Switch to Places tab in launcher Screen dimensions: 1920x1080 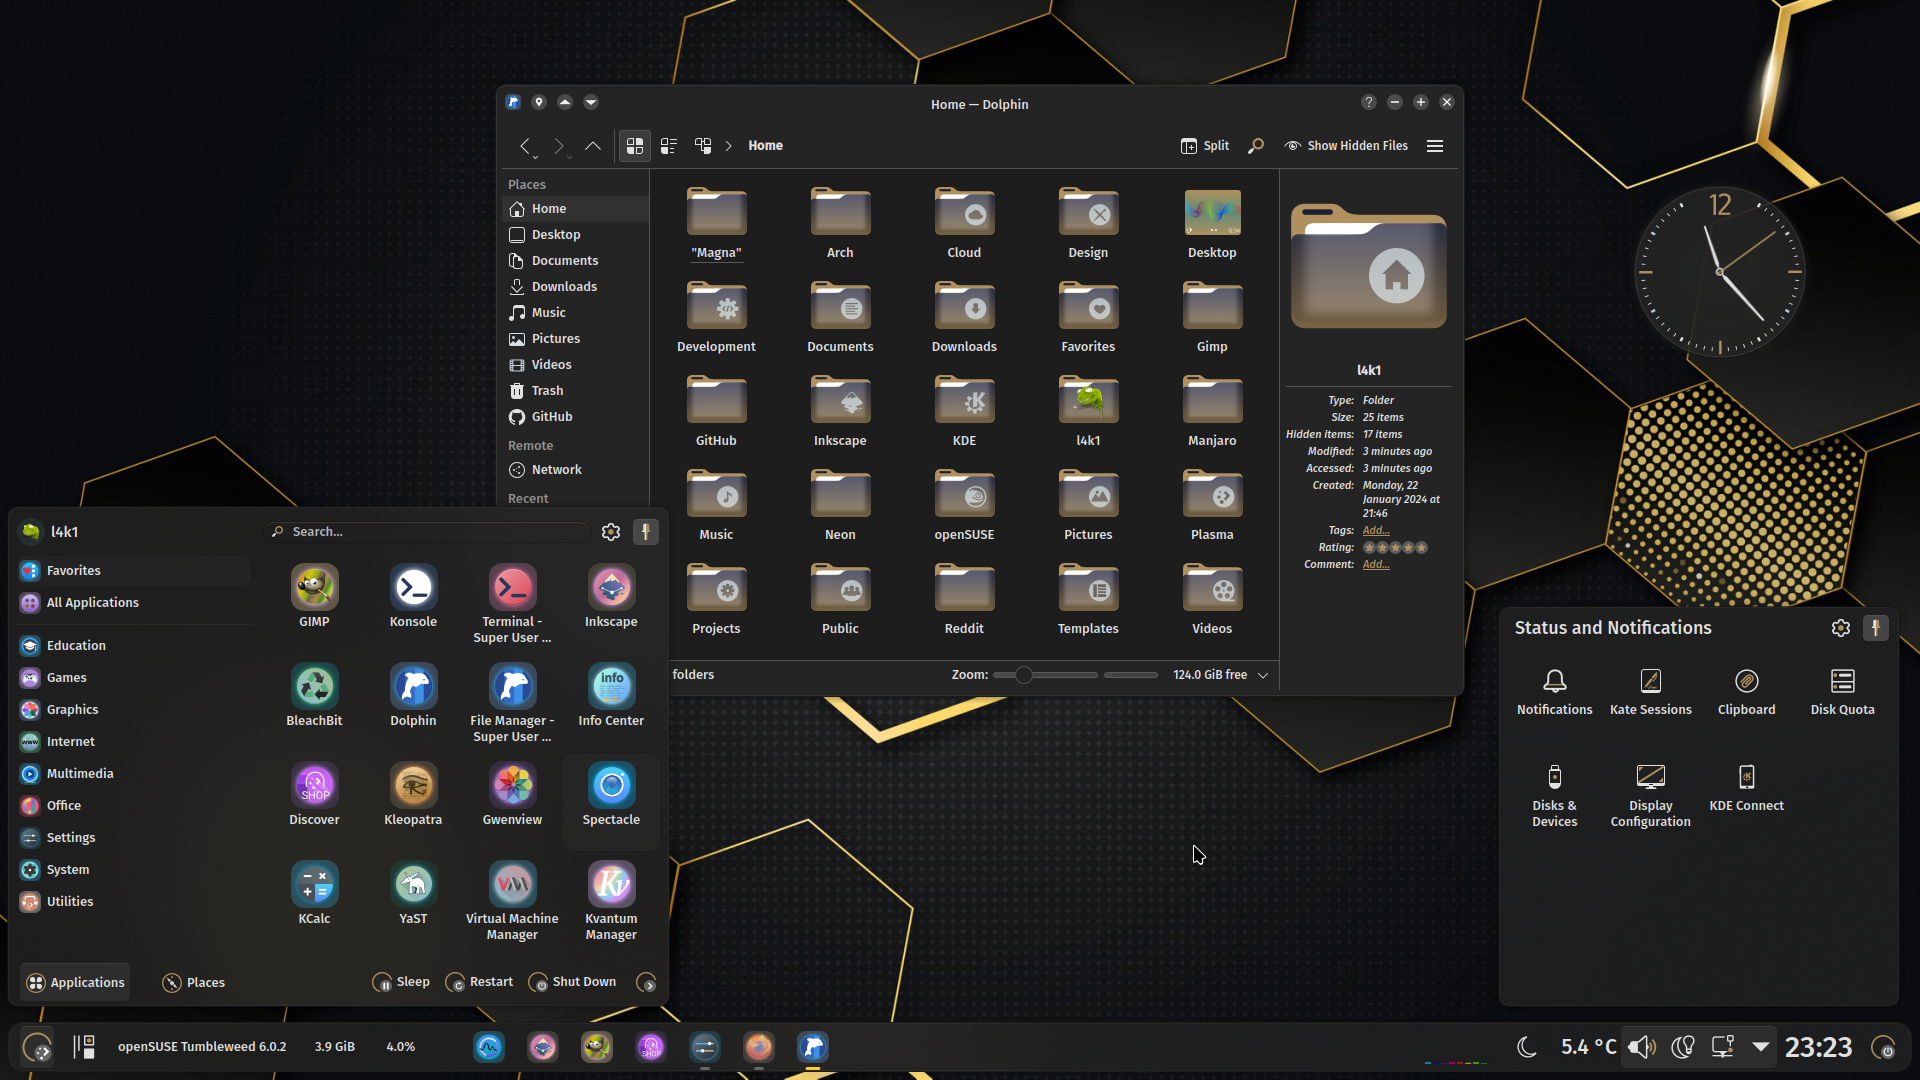pos(194,983)
